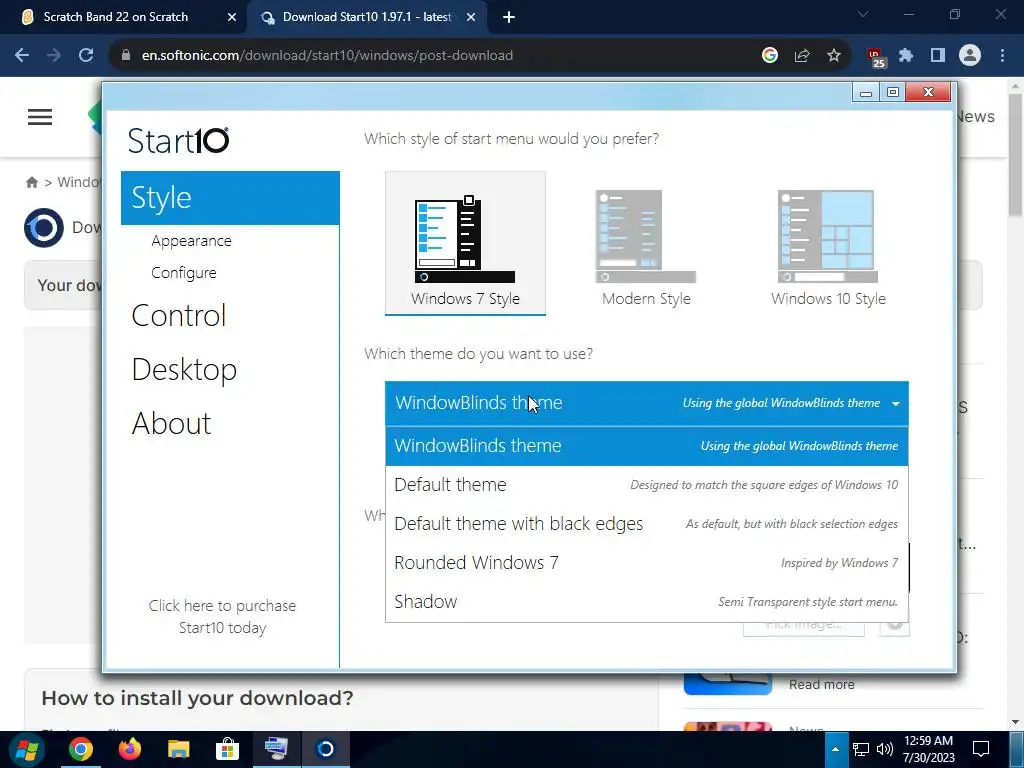Go to the Control section
The width and height of the screenshot is (1024, 768).
[x=179, y=316]
